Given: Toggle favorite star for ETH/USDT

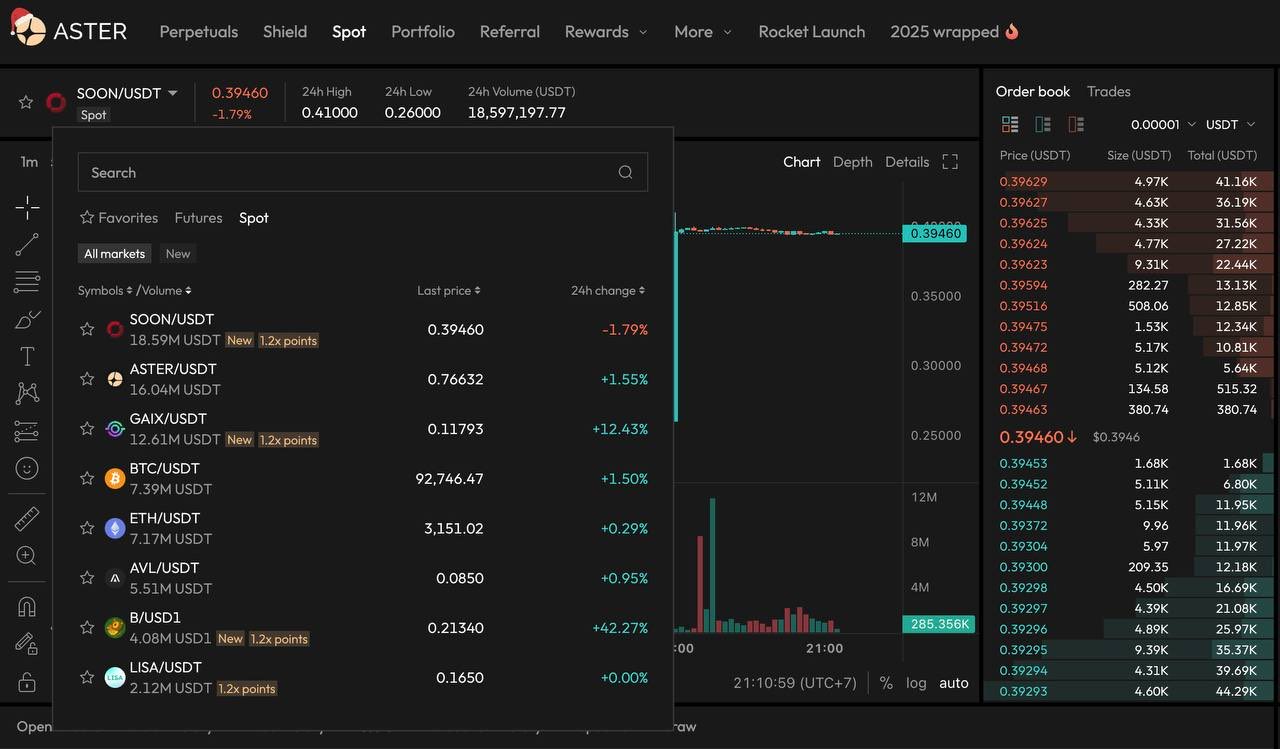Looking at the screenshot, I should click(x=87, y=528).
